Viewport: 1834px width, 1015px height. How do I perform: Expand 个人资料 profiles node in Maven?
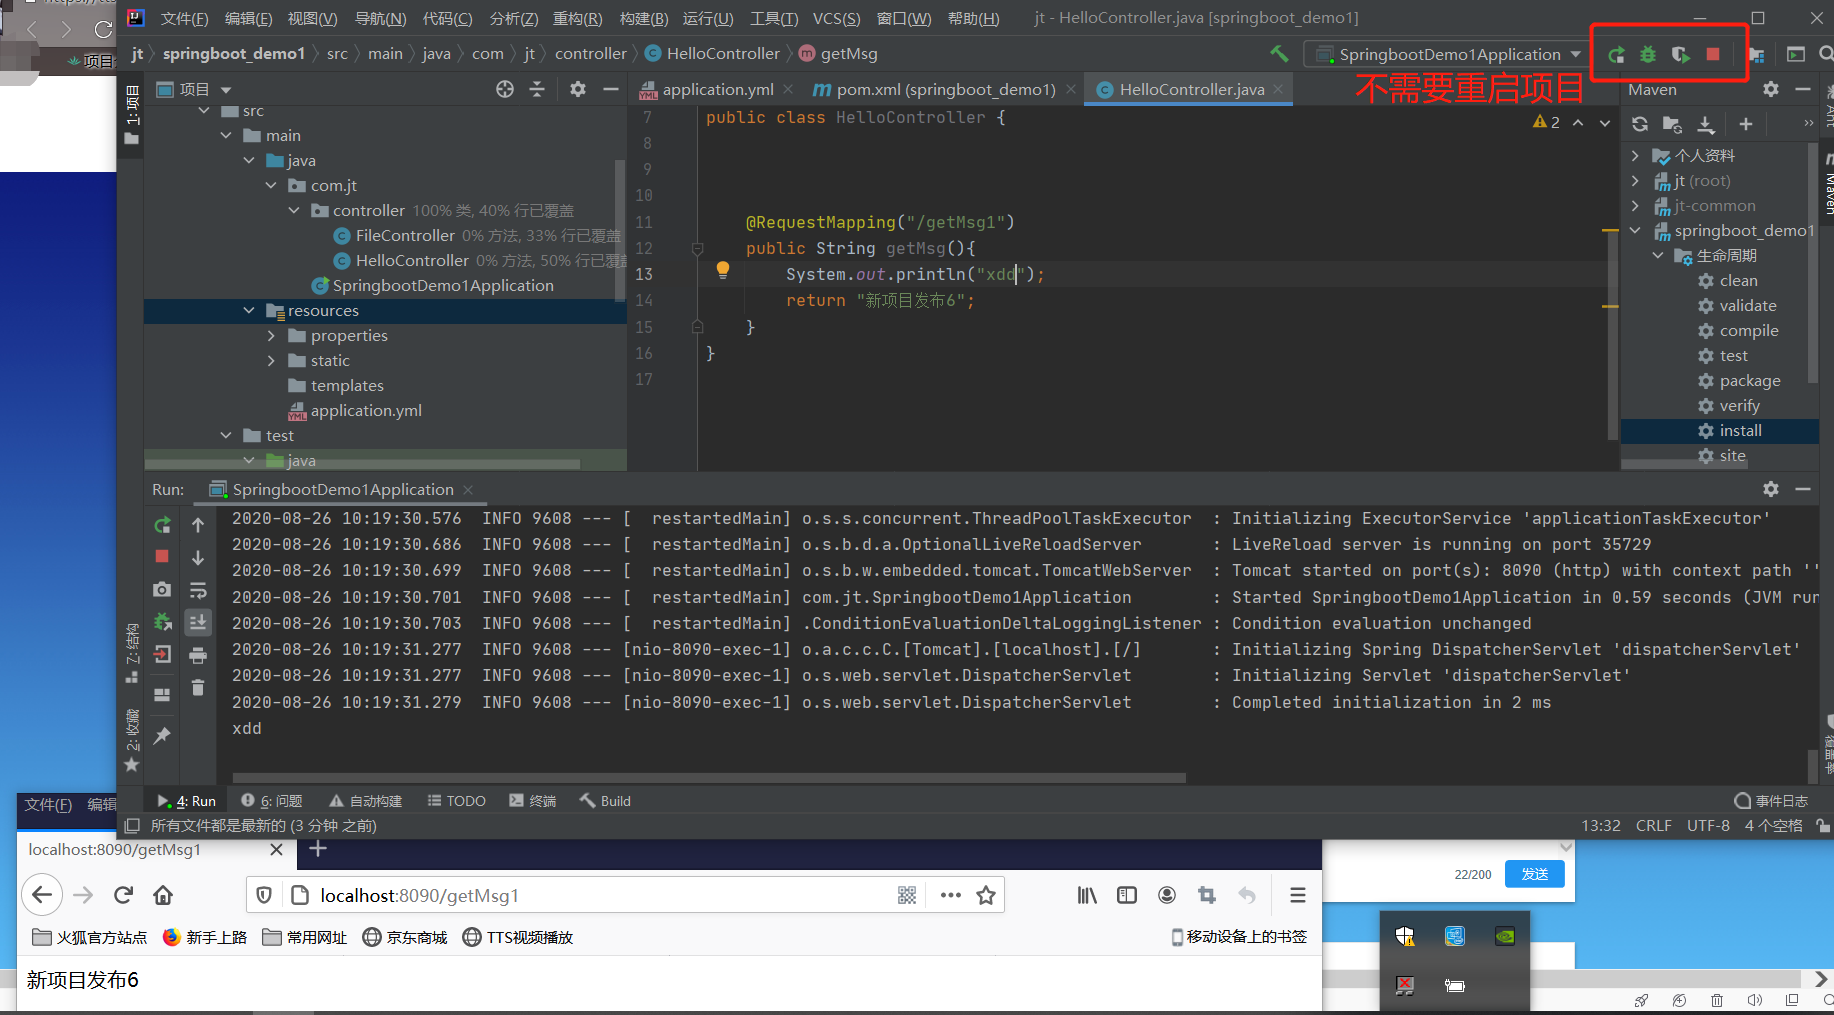[1635, 156]
